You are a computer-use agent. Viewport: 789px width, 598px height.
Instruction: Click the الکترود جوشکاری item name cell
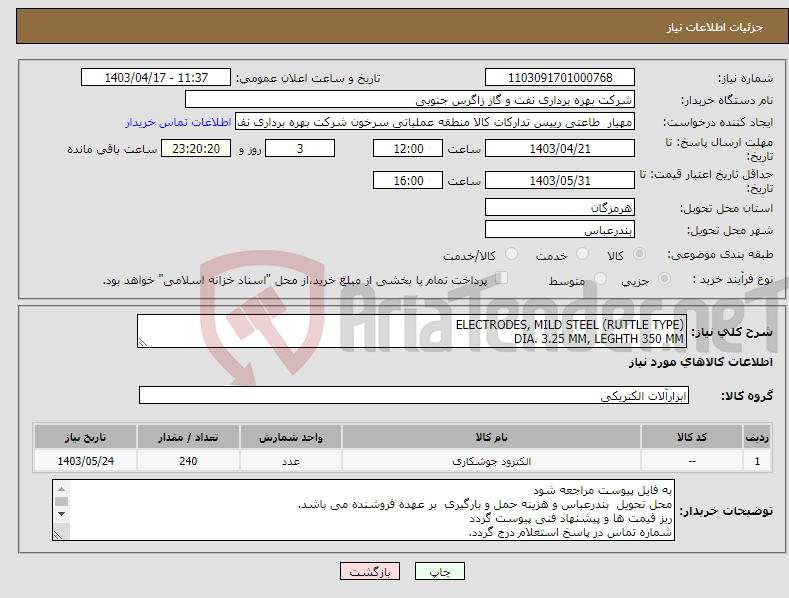[x=491, y=461]
